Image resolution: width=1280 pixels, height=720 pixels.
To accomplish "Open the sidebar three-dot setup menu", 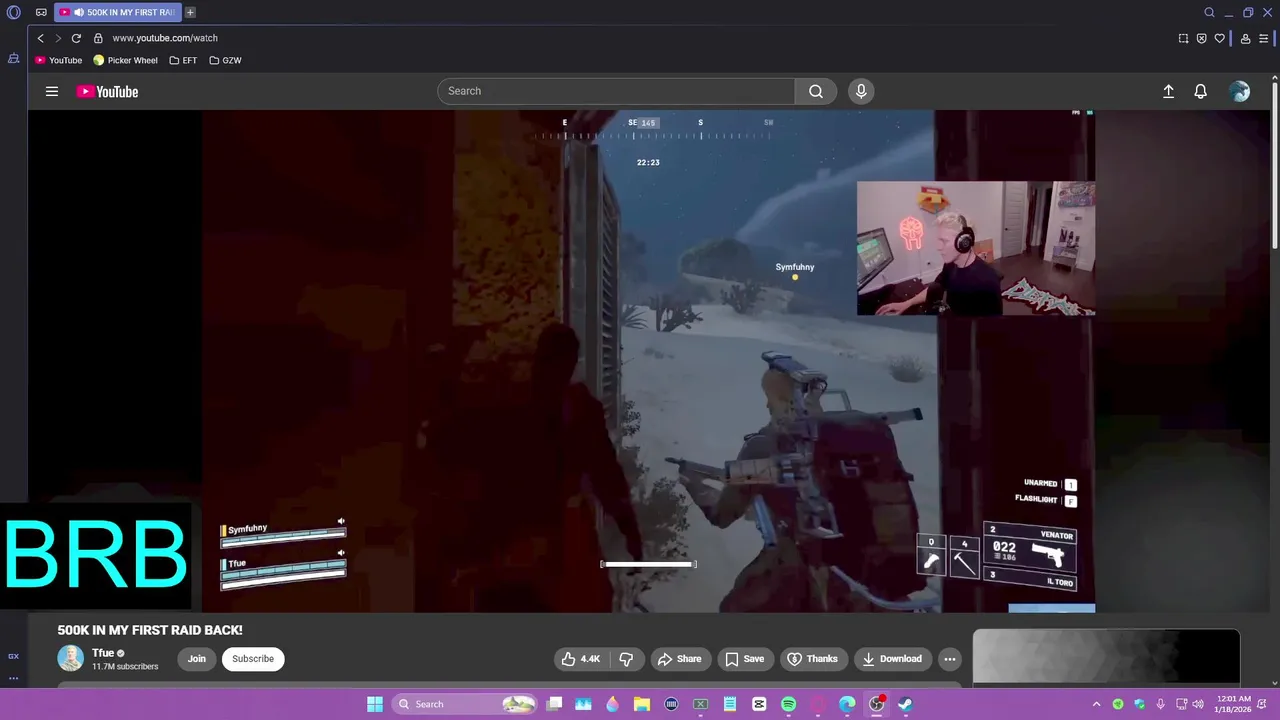I will click(x=14, y=678).
